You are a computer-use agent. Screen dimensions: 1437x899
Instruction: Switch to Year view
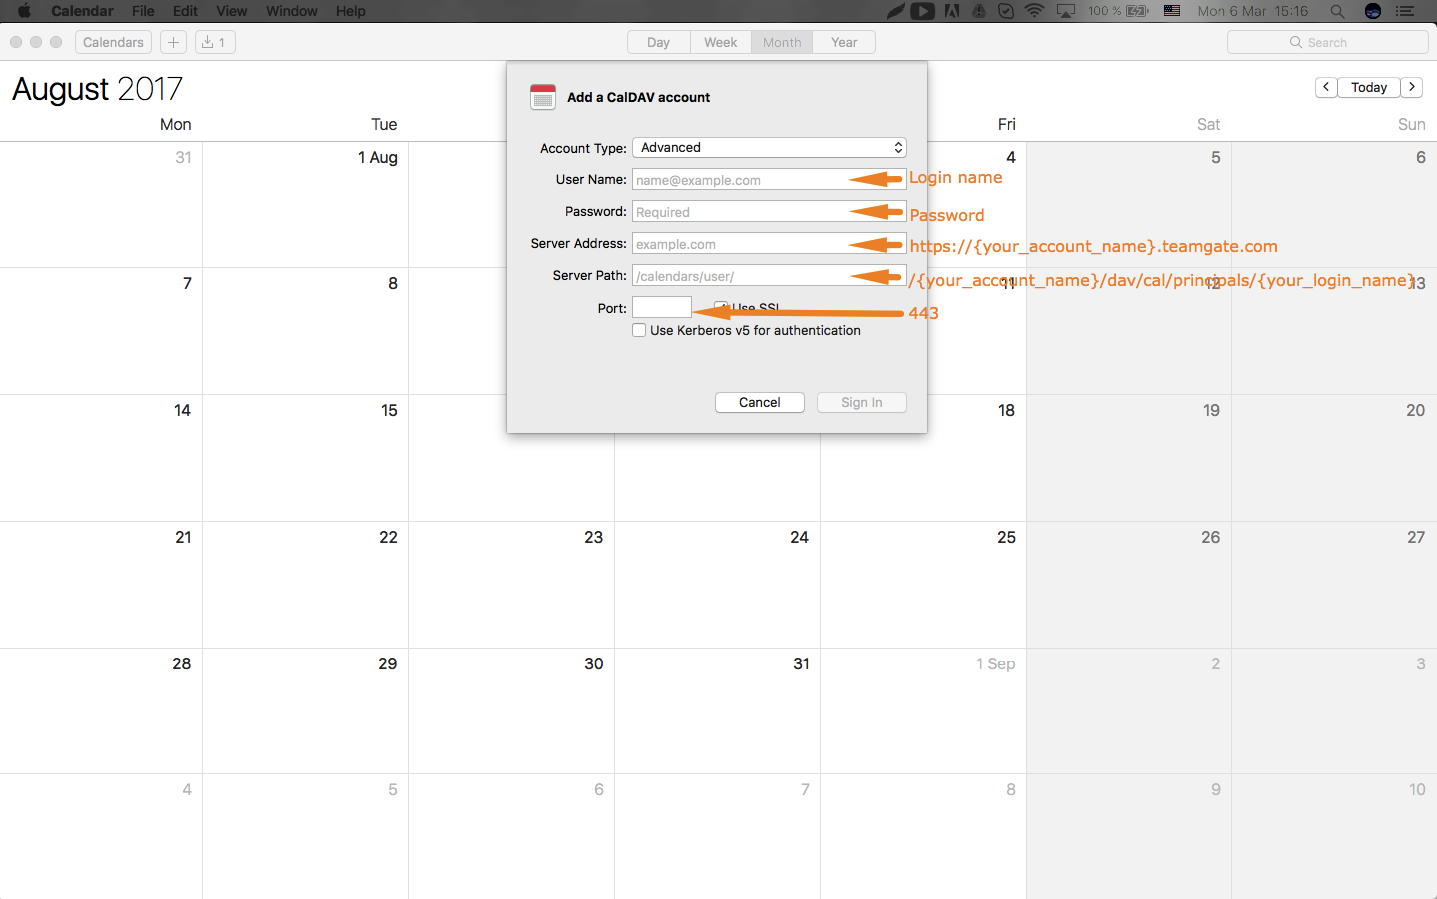point(844,42)
